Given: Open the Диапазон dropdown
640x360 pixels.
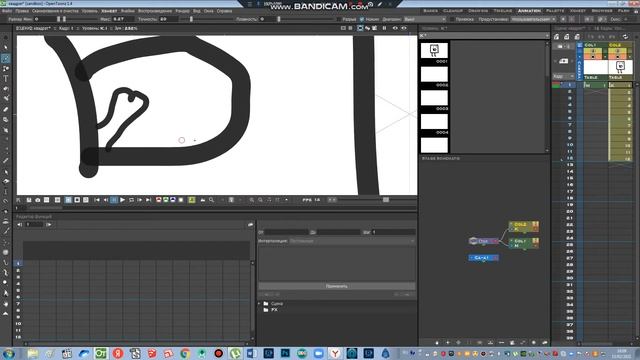Looking at the screenshot, I should 425,19.
